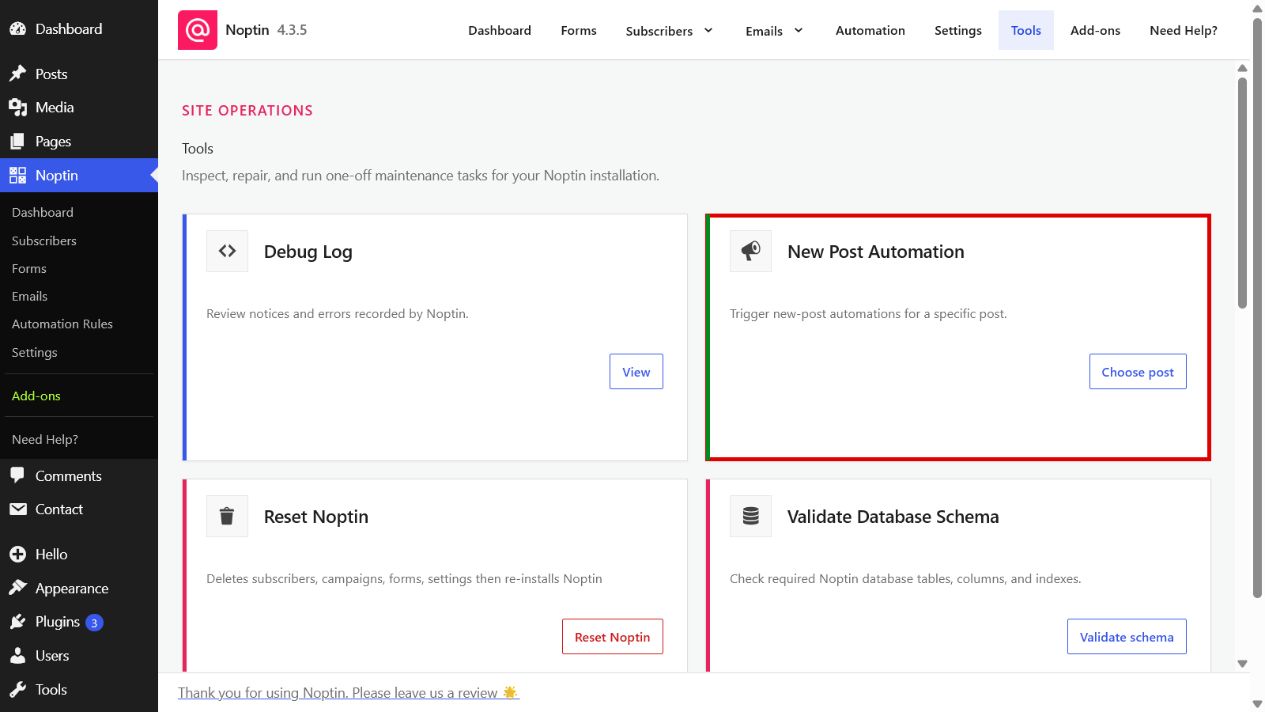Screen dimensions: 1265x712
Task: Click the Tools wrench icon in sidebar
Action: [x=17, y=689]
